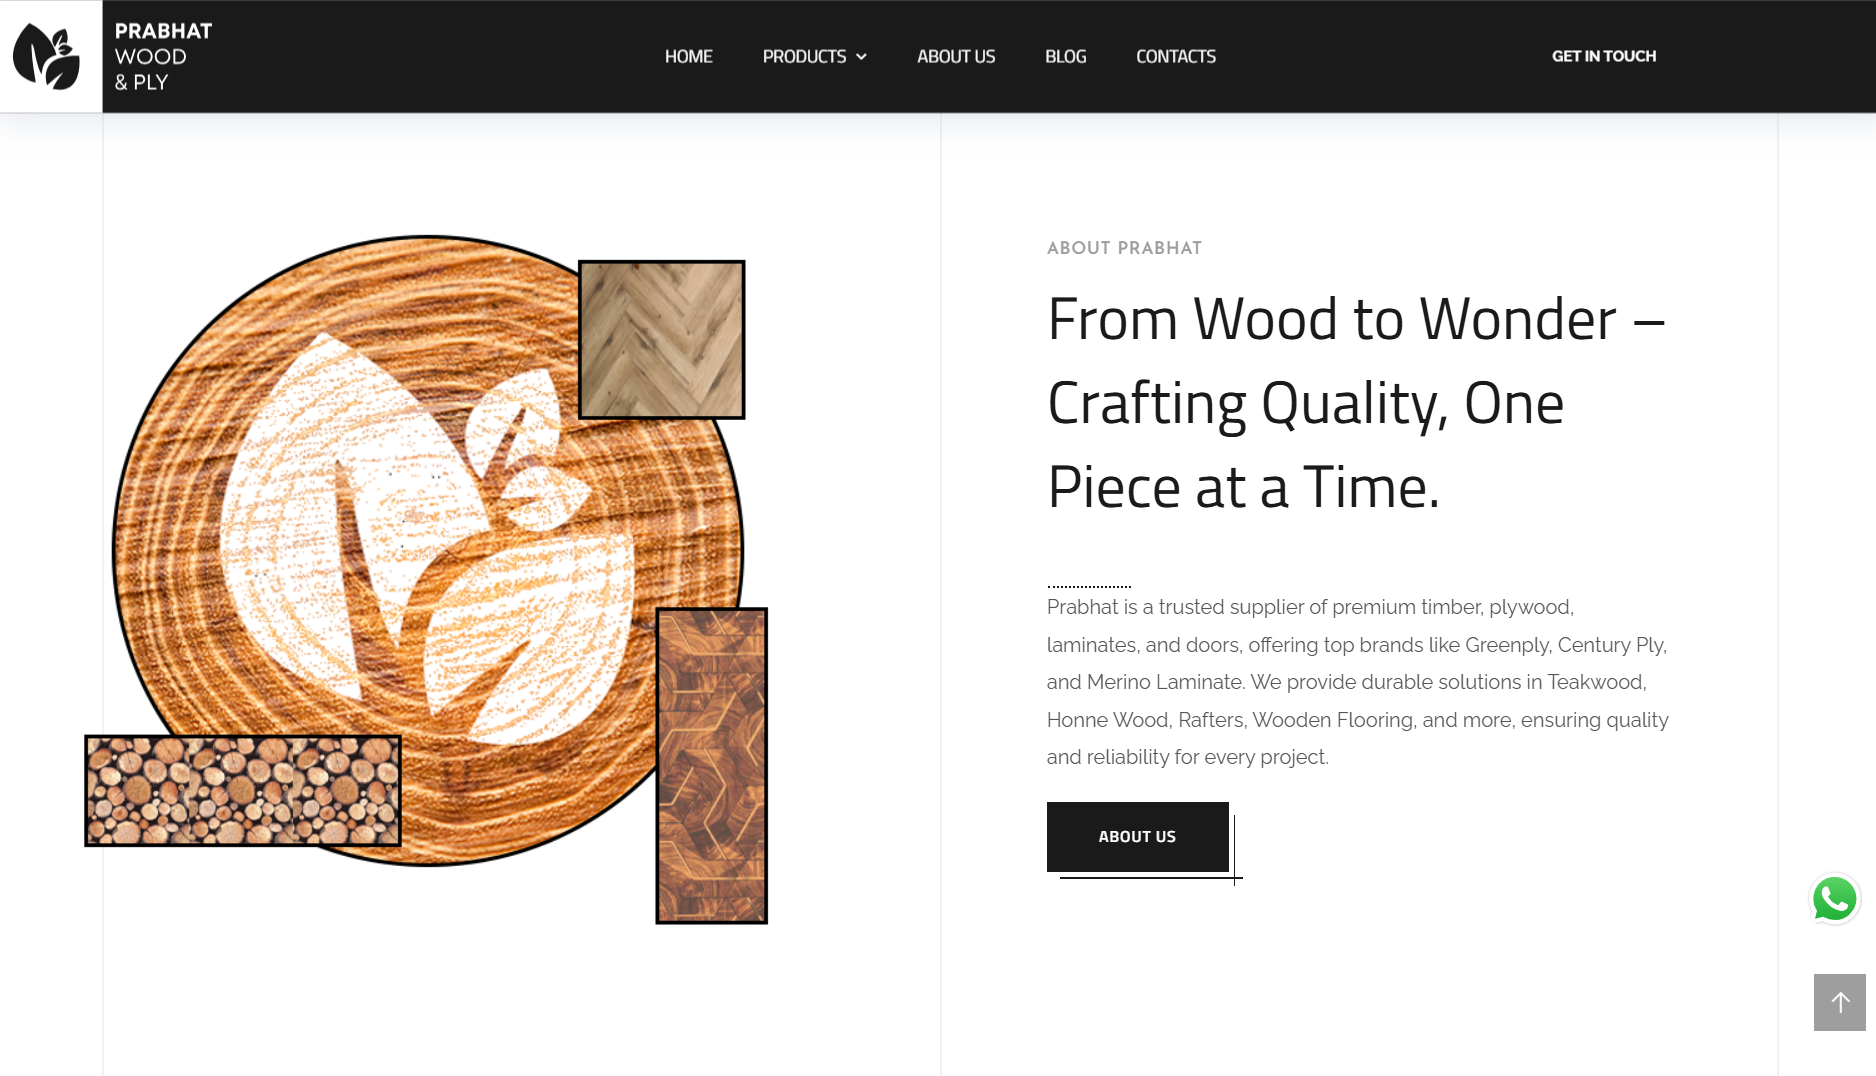Screen dimensions: 1876x1076
Task: Click Get In Touch button
Action: tap(1604, 56)
